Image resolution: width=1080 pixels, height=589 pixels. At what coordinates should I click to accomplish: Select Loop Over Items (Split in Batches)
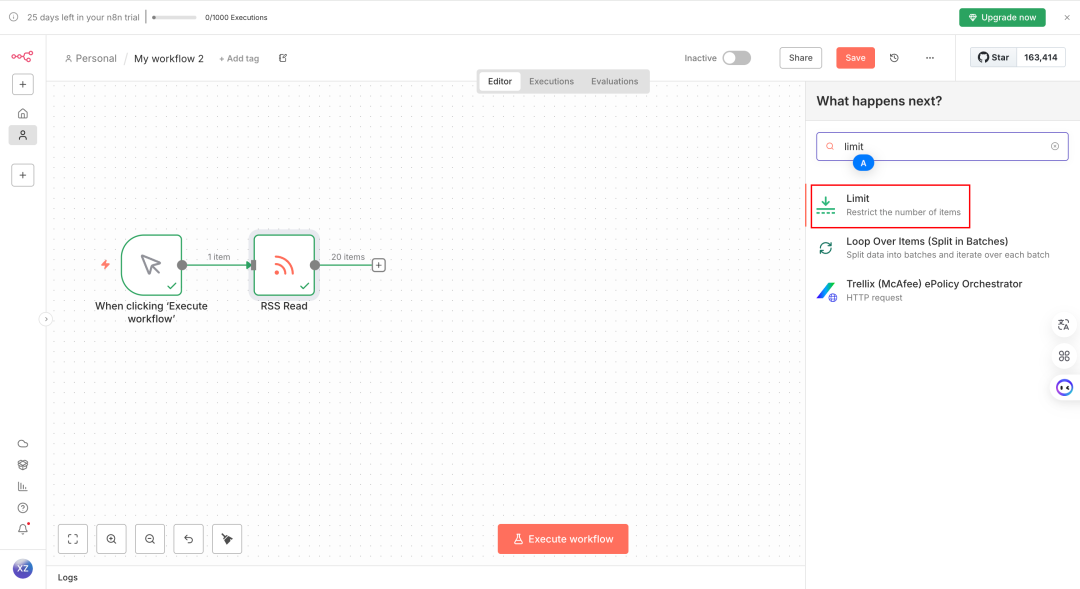(942, 248)
